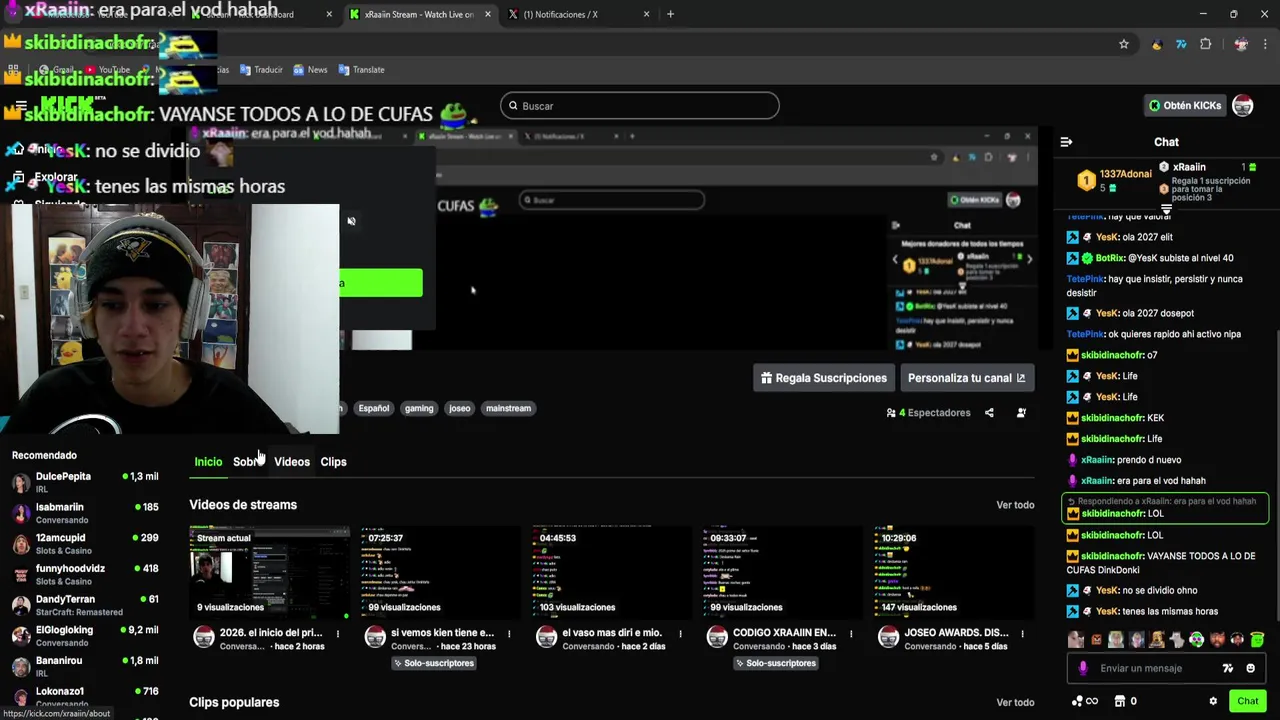Open the shop icon showing 0
The width and height of the screenshot is (1280, 720).
point(1125,701)
